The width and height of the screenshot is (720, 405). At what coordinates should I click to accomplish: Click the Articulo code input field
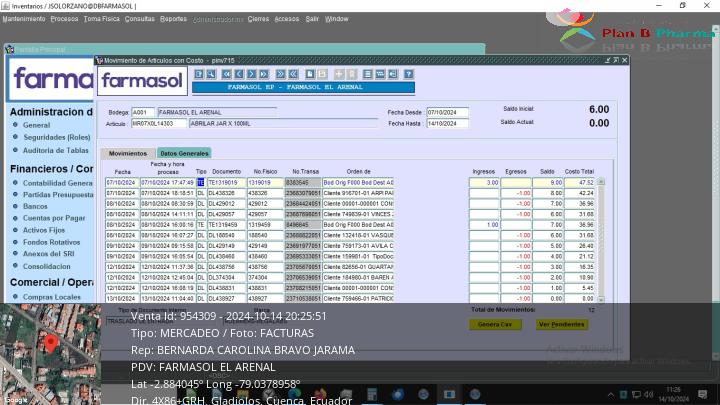(x=159, y=124)
